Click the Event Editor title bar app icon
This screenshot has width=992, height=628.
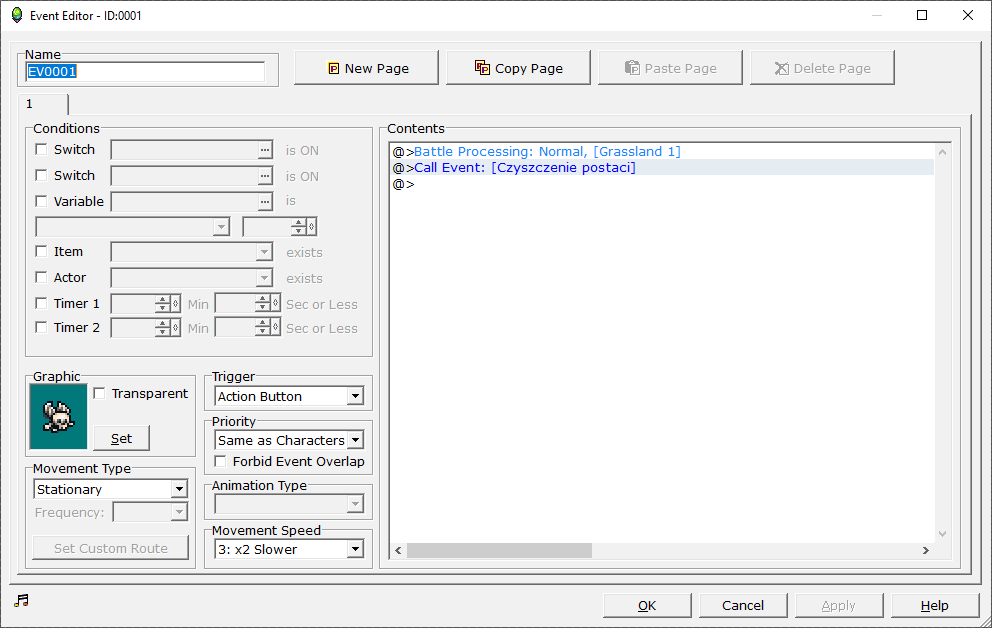[x=17, y=15]
